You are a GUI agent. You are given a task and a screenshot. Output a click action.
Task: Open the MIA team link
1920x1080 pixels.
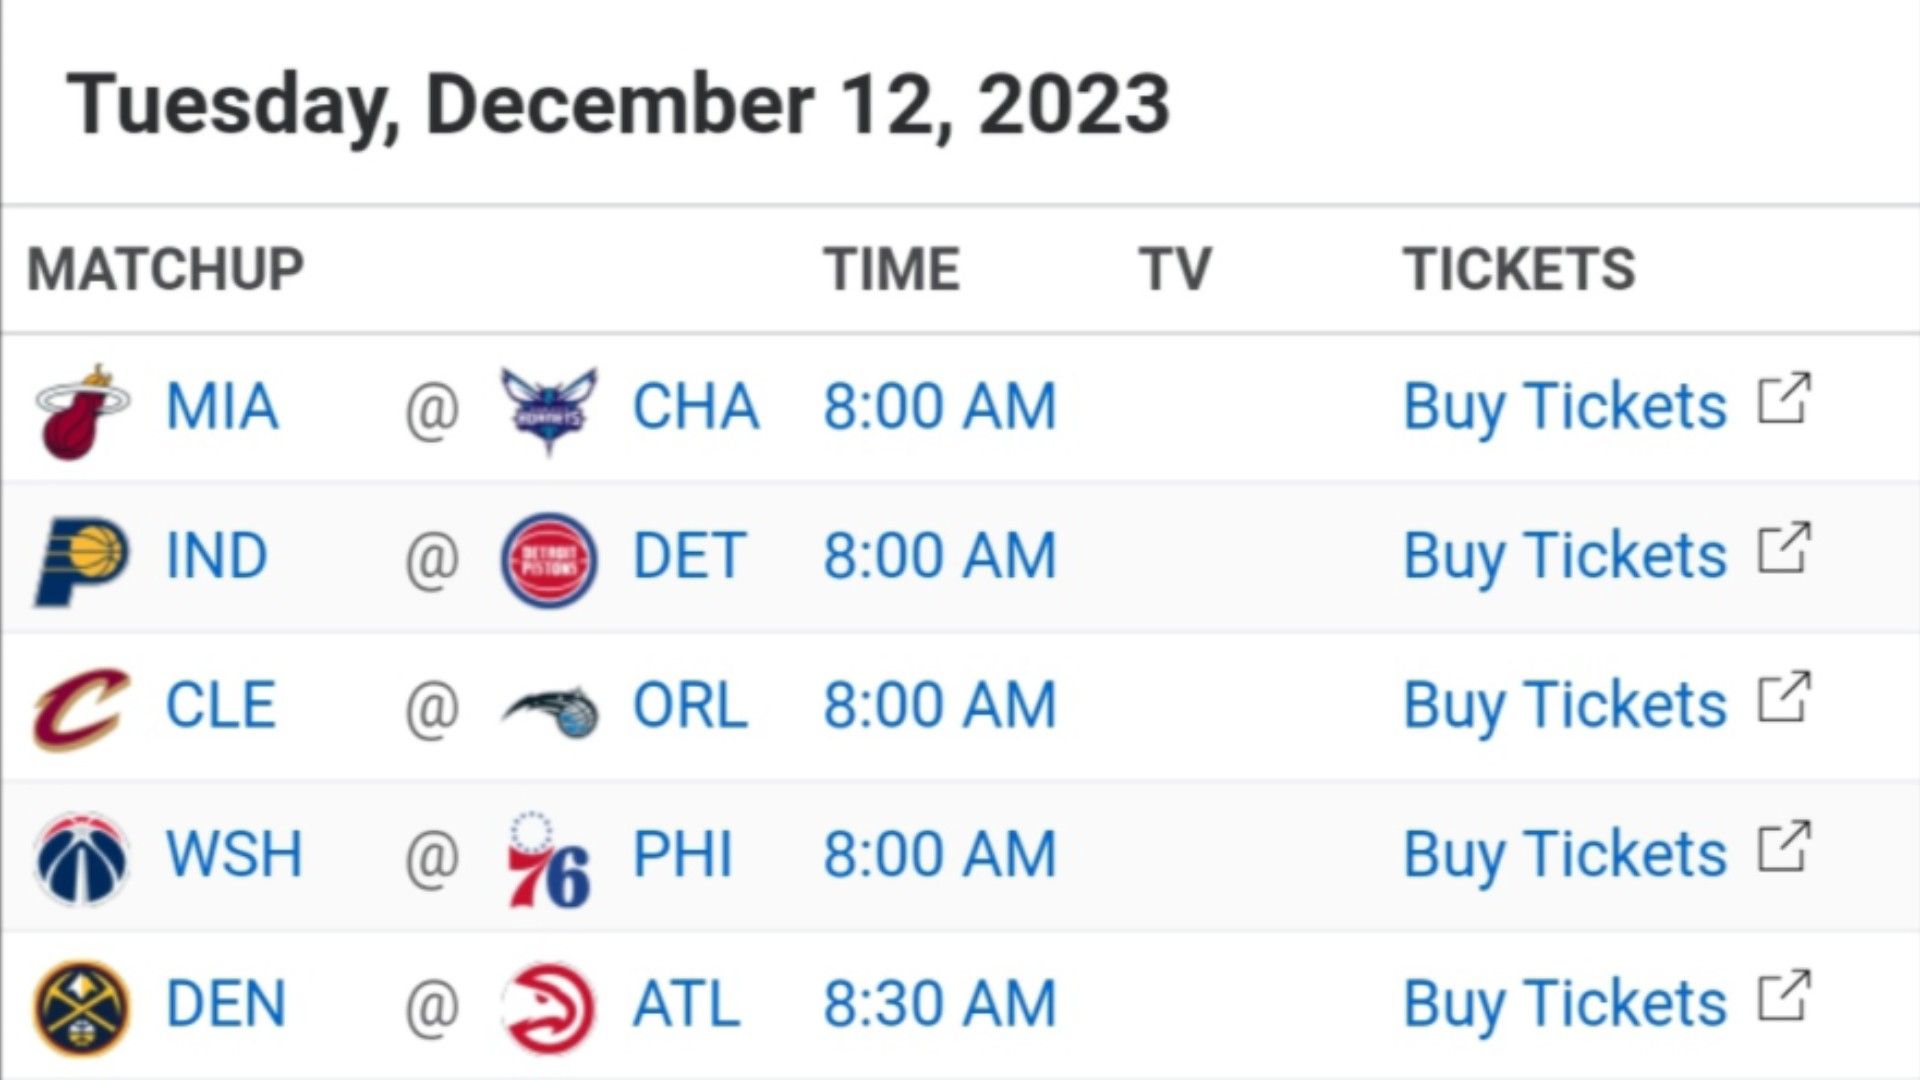tap(222, 407)
